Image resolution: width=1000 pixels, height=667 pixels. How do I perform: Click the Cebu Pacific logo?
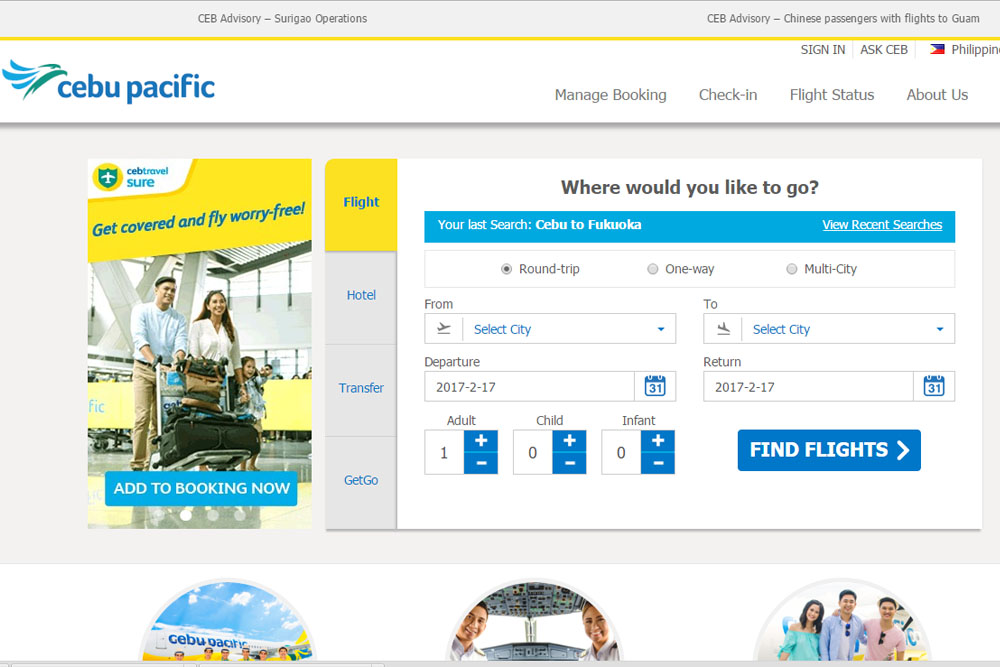coord(108,82)
